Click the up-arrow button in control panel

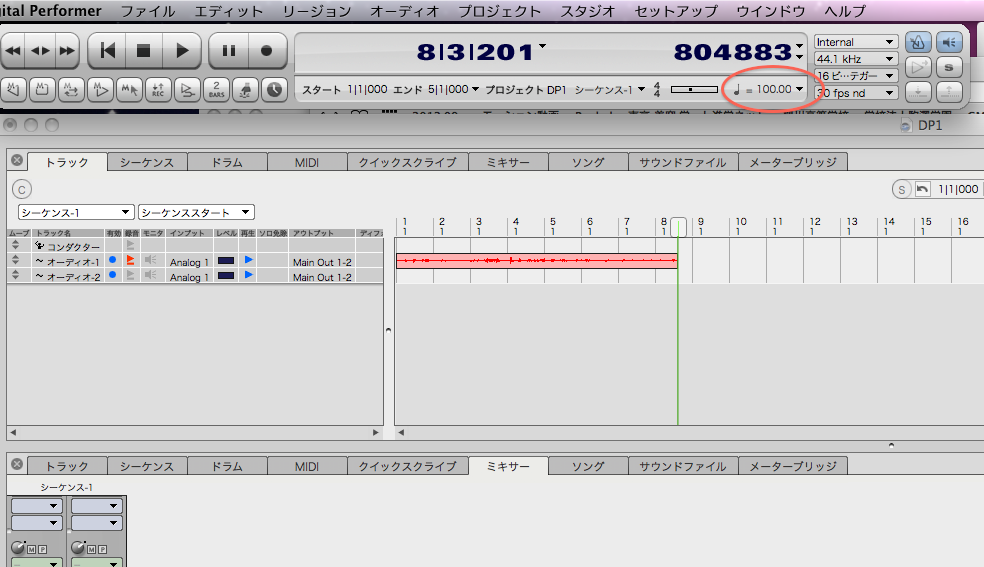point(949,92)
